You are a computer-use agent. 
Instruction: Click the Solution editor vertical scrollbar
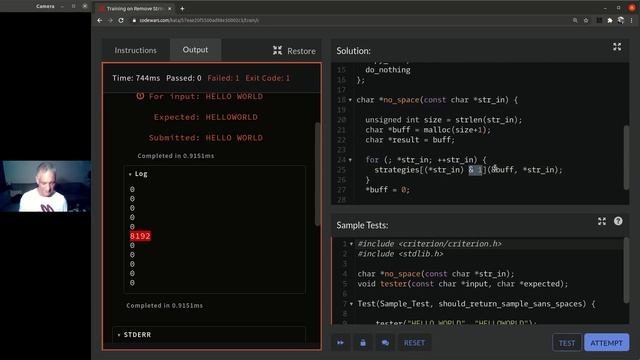pyautogui.click(x=627, y=157)
